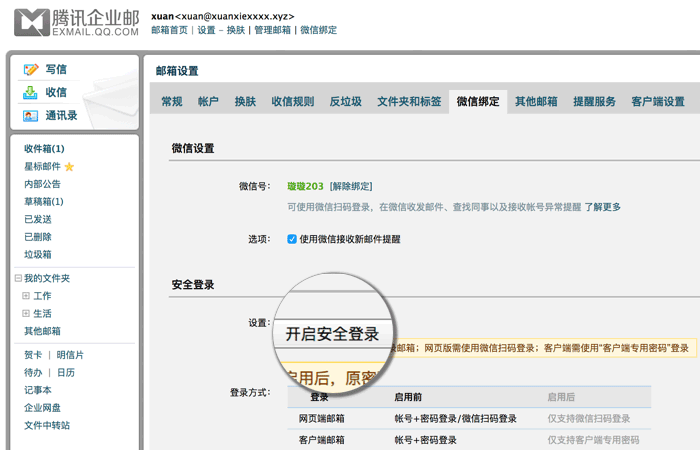The height and width of the screenshot is (450, 700).
Task: Click the Tencent Exmail logo
Action: tap(76, 23)
